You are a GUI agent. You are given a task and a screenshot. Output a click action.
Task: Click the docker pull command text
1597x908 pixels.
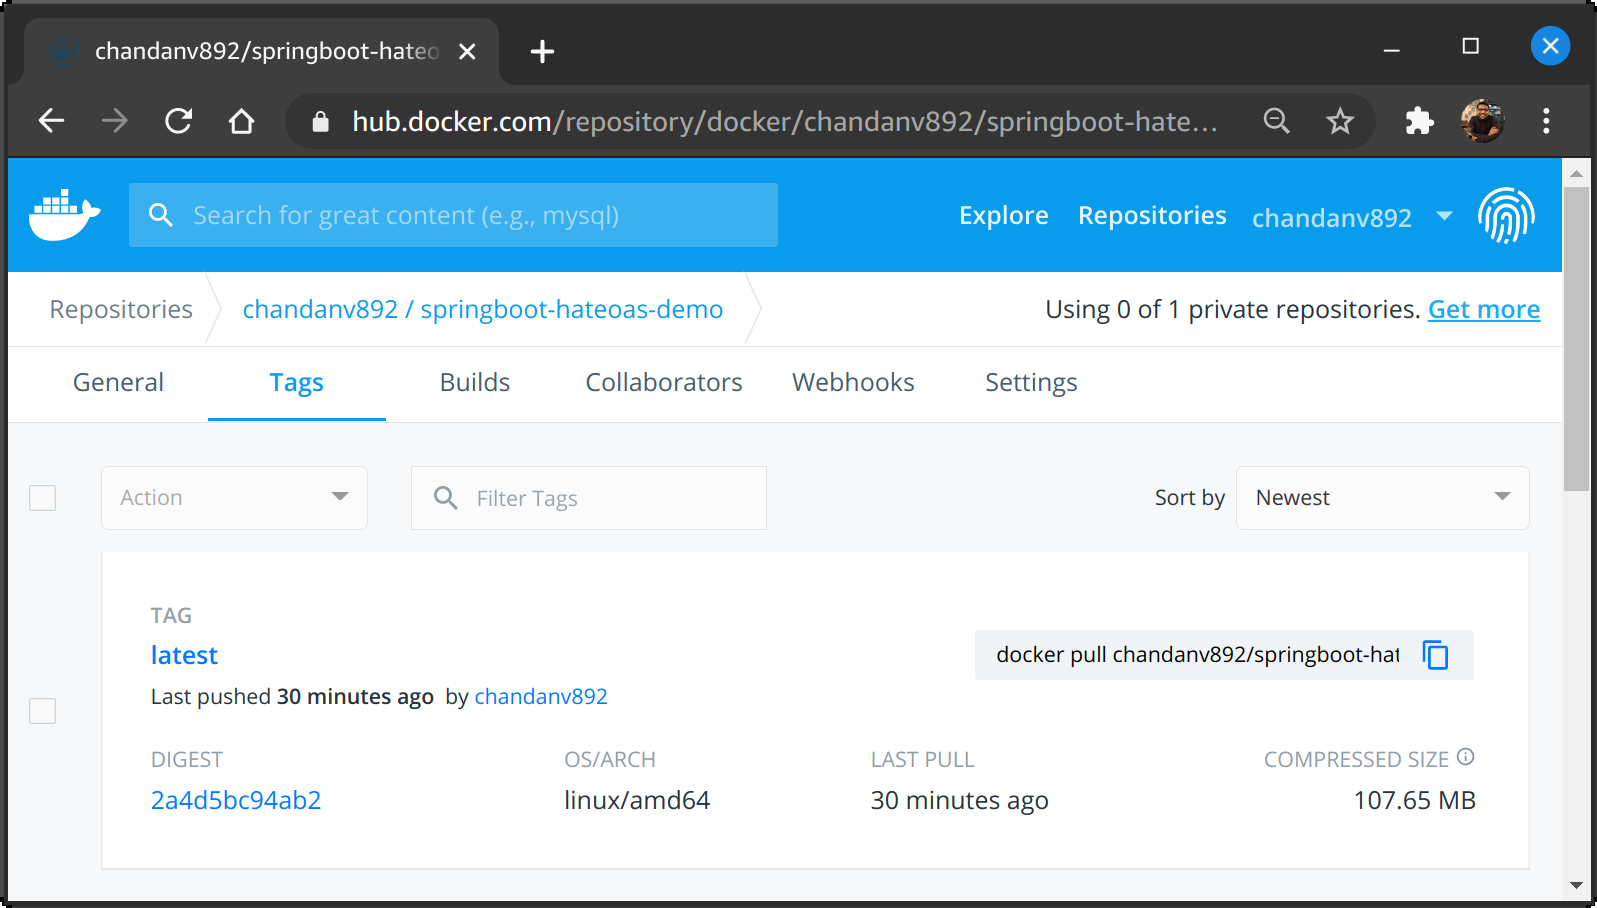1198,655
